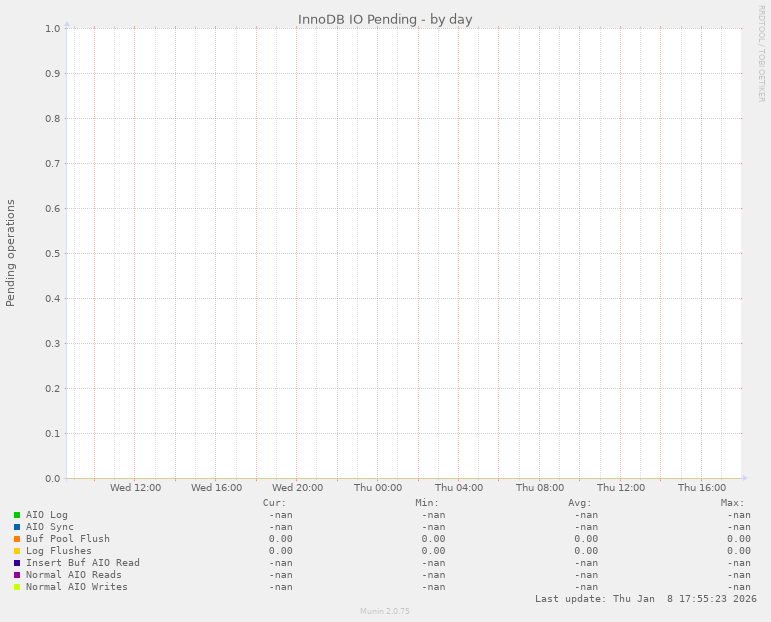This screenshot has width=771, height=622.
Task: Click the green AIO Log legend swatch
Action: click(x=17, y=515)
